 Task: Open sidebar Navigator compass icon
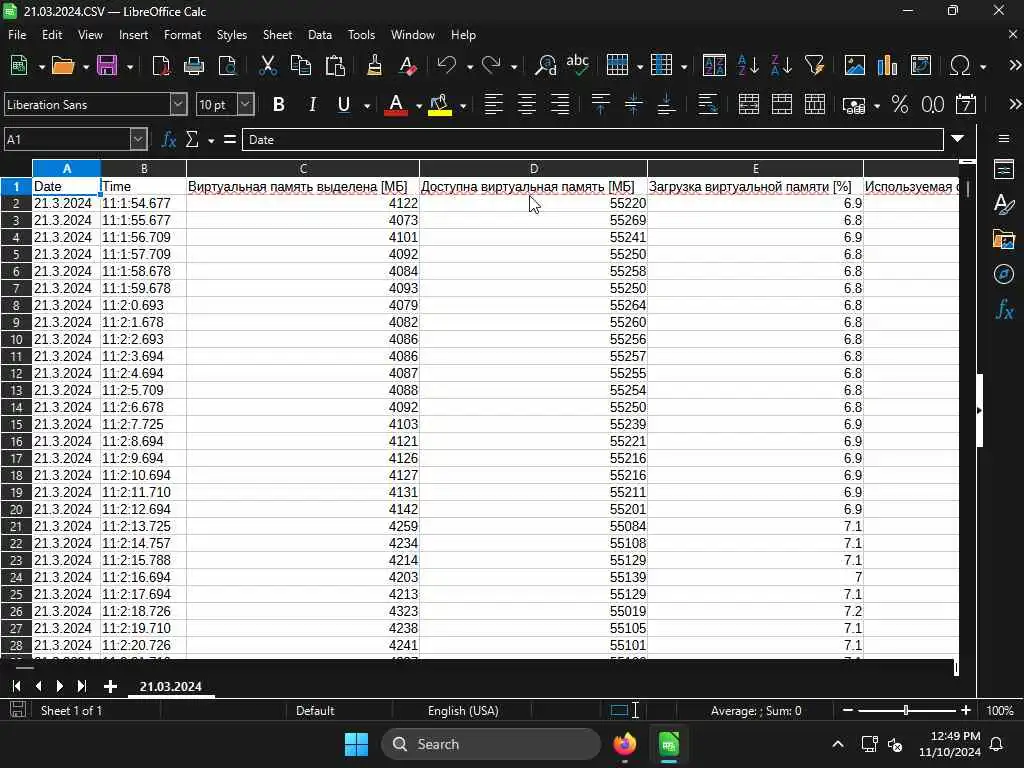[1004, 274]
